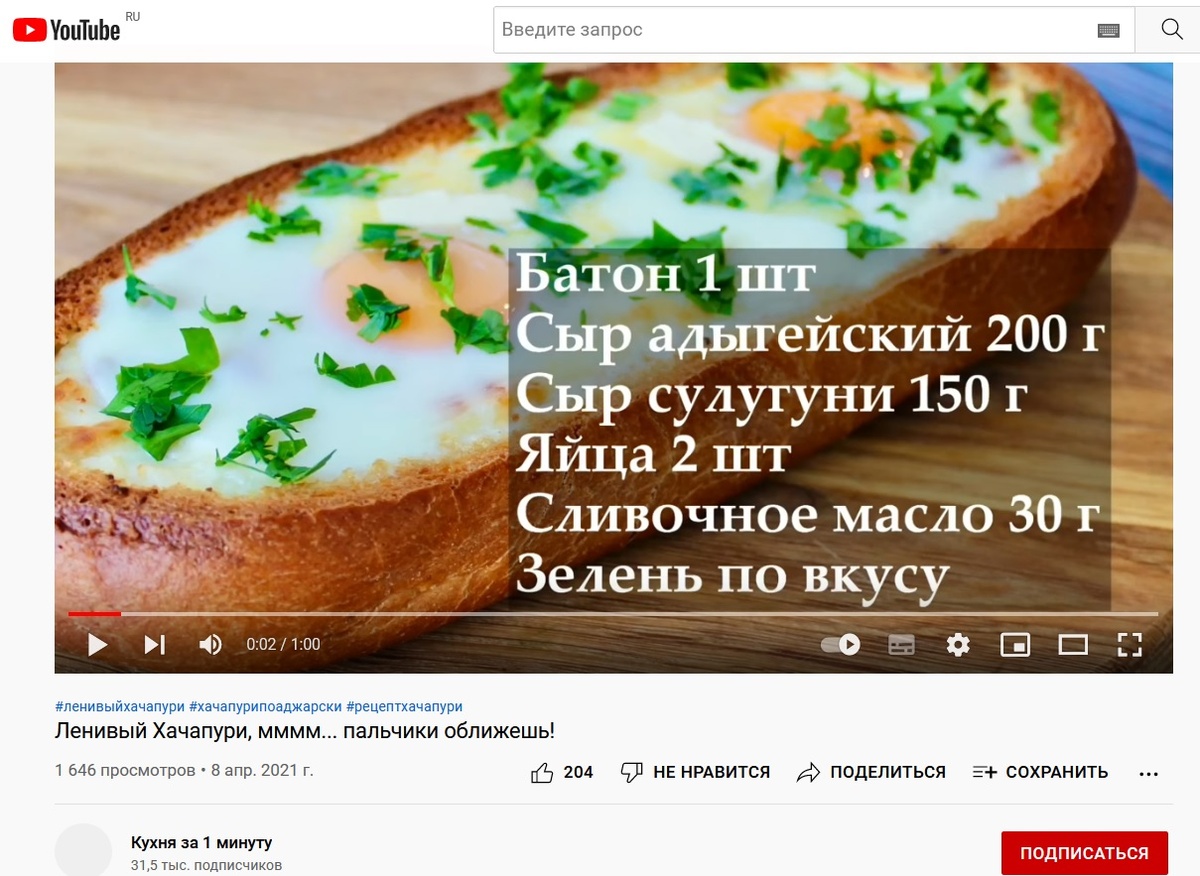Like the video with thumbs up
Viewport: 1200px width, 876px height.
click(x=564, y=772)
